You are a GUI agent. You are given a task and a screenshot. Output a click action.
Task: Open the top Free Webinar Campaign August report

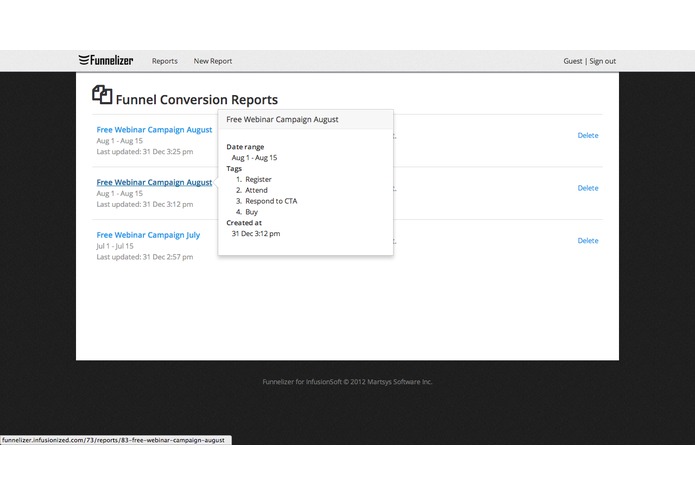154,130
